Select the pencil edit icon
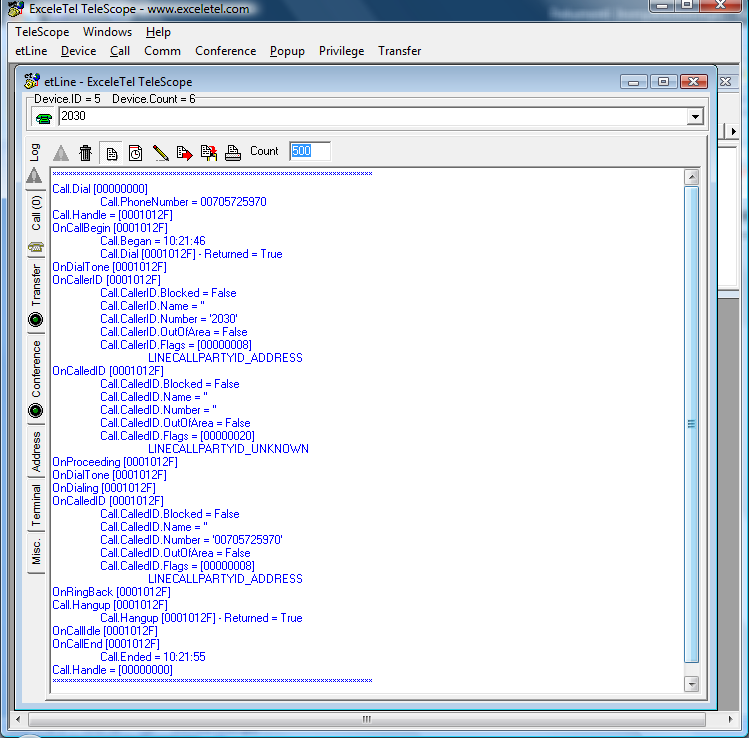This screenshot has height=738, width=749. [x=160, y=153]
